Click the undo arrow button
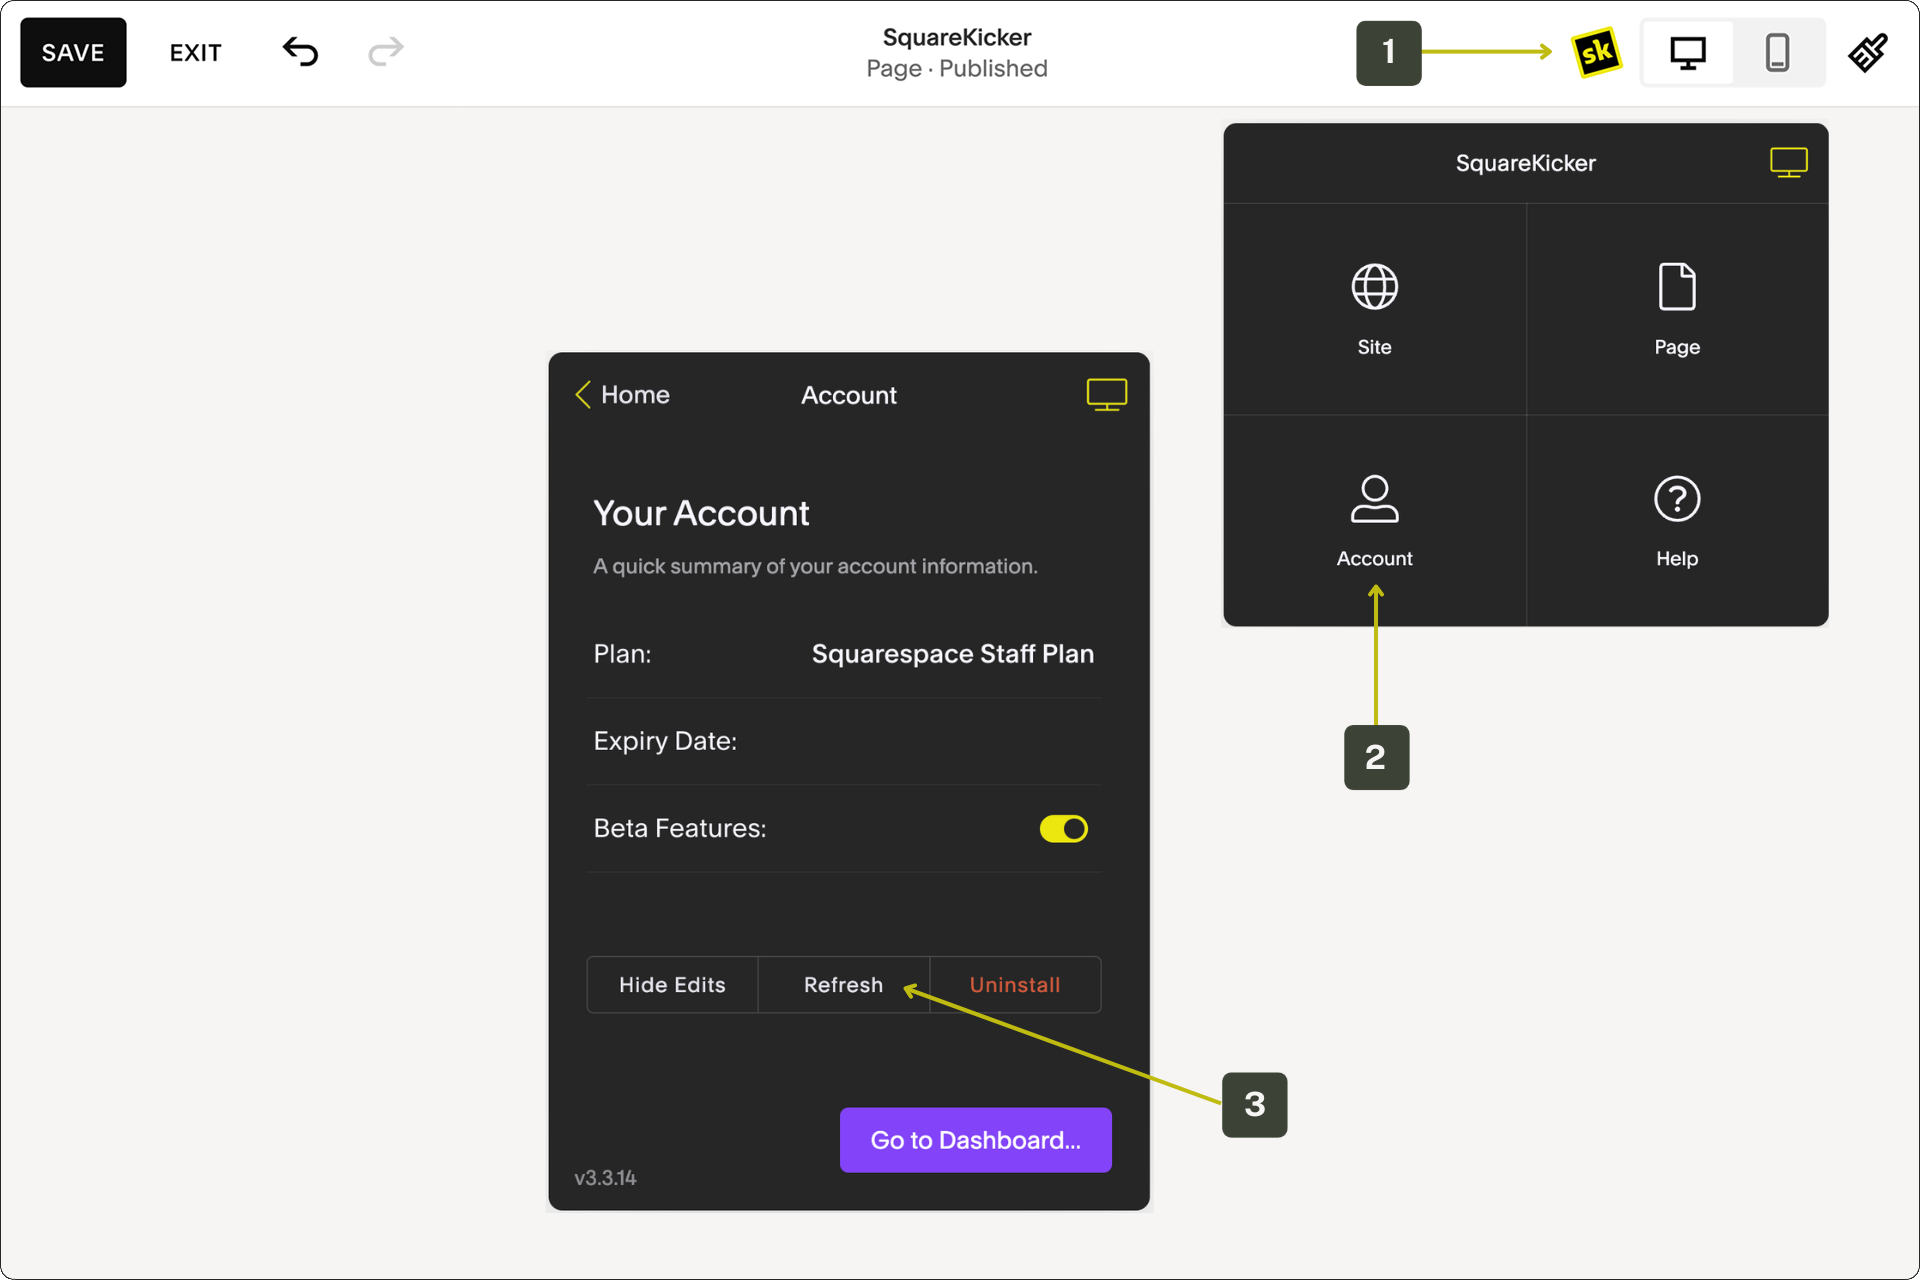Image resolution: width=1920 pixels, height=1280 pixels. (300, 54)
